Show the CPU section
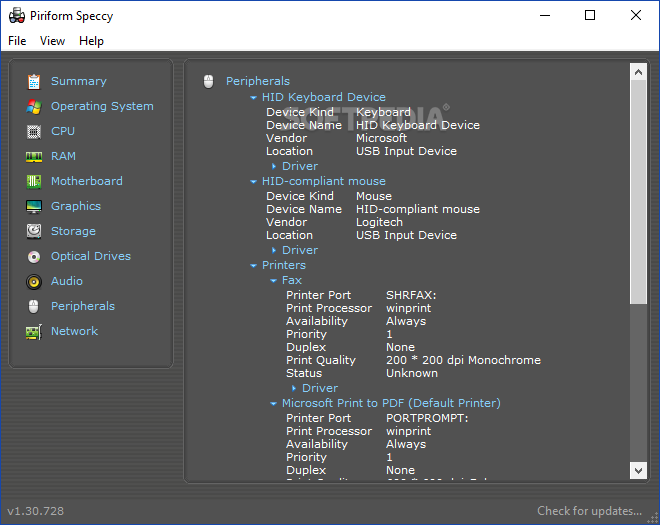This screenshot has width=660, height=525. point(63,131)
